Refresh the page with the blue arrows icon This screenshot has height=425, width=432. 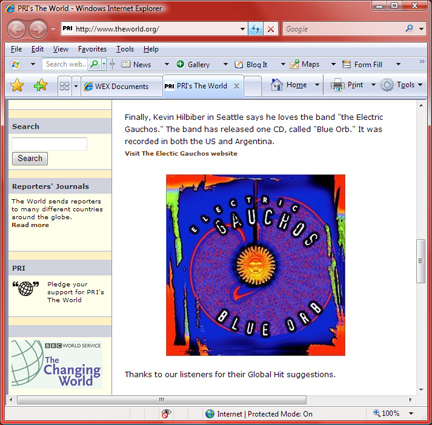(x=255, y=29)
